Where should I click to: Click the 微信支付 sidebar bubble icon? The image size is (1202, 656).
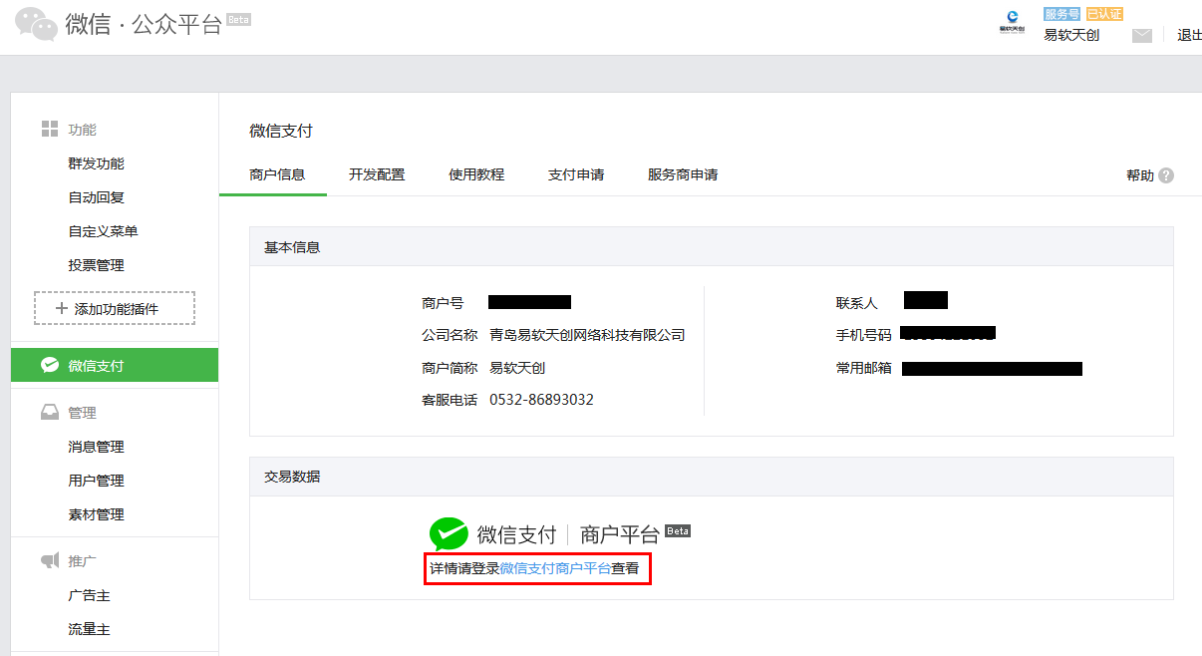pos(49,365)
